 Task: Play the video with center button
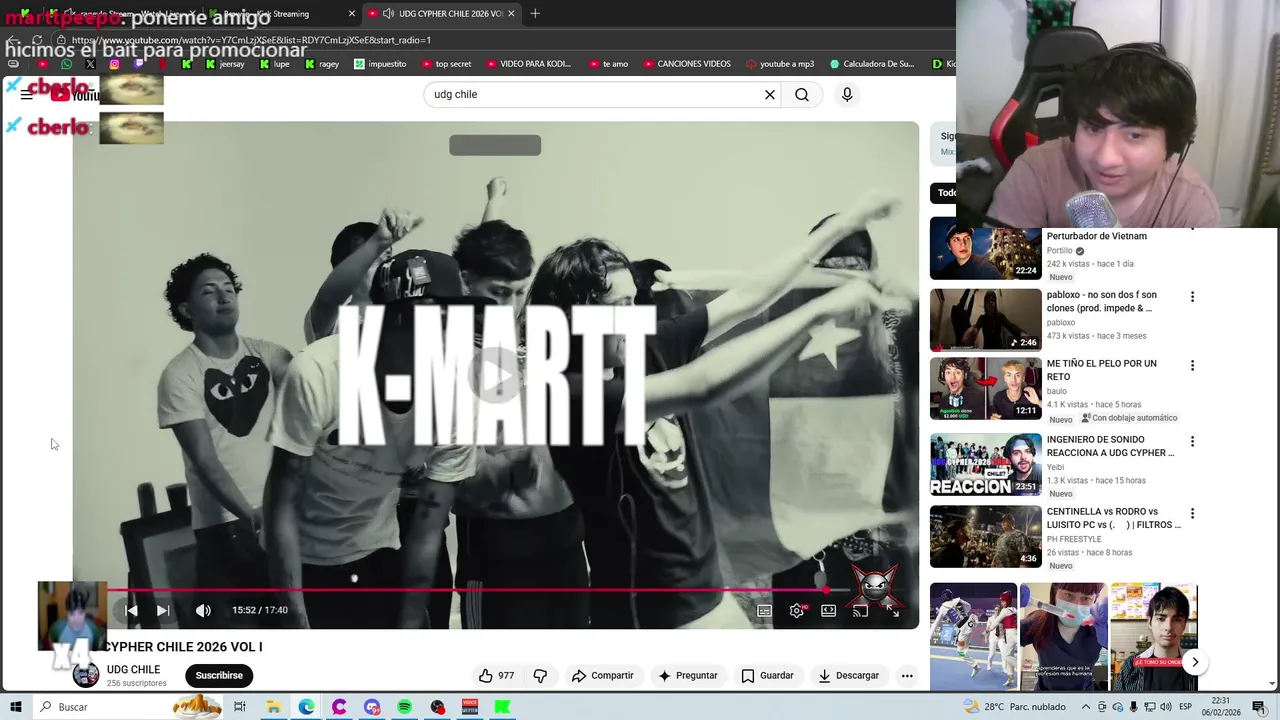(x=495, y=375)
